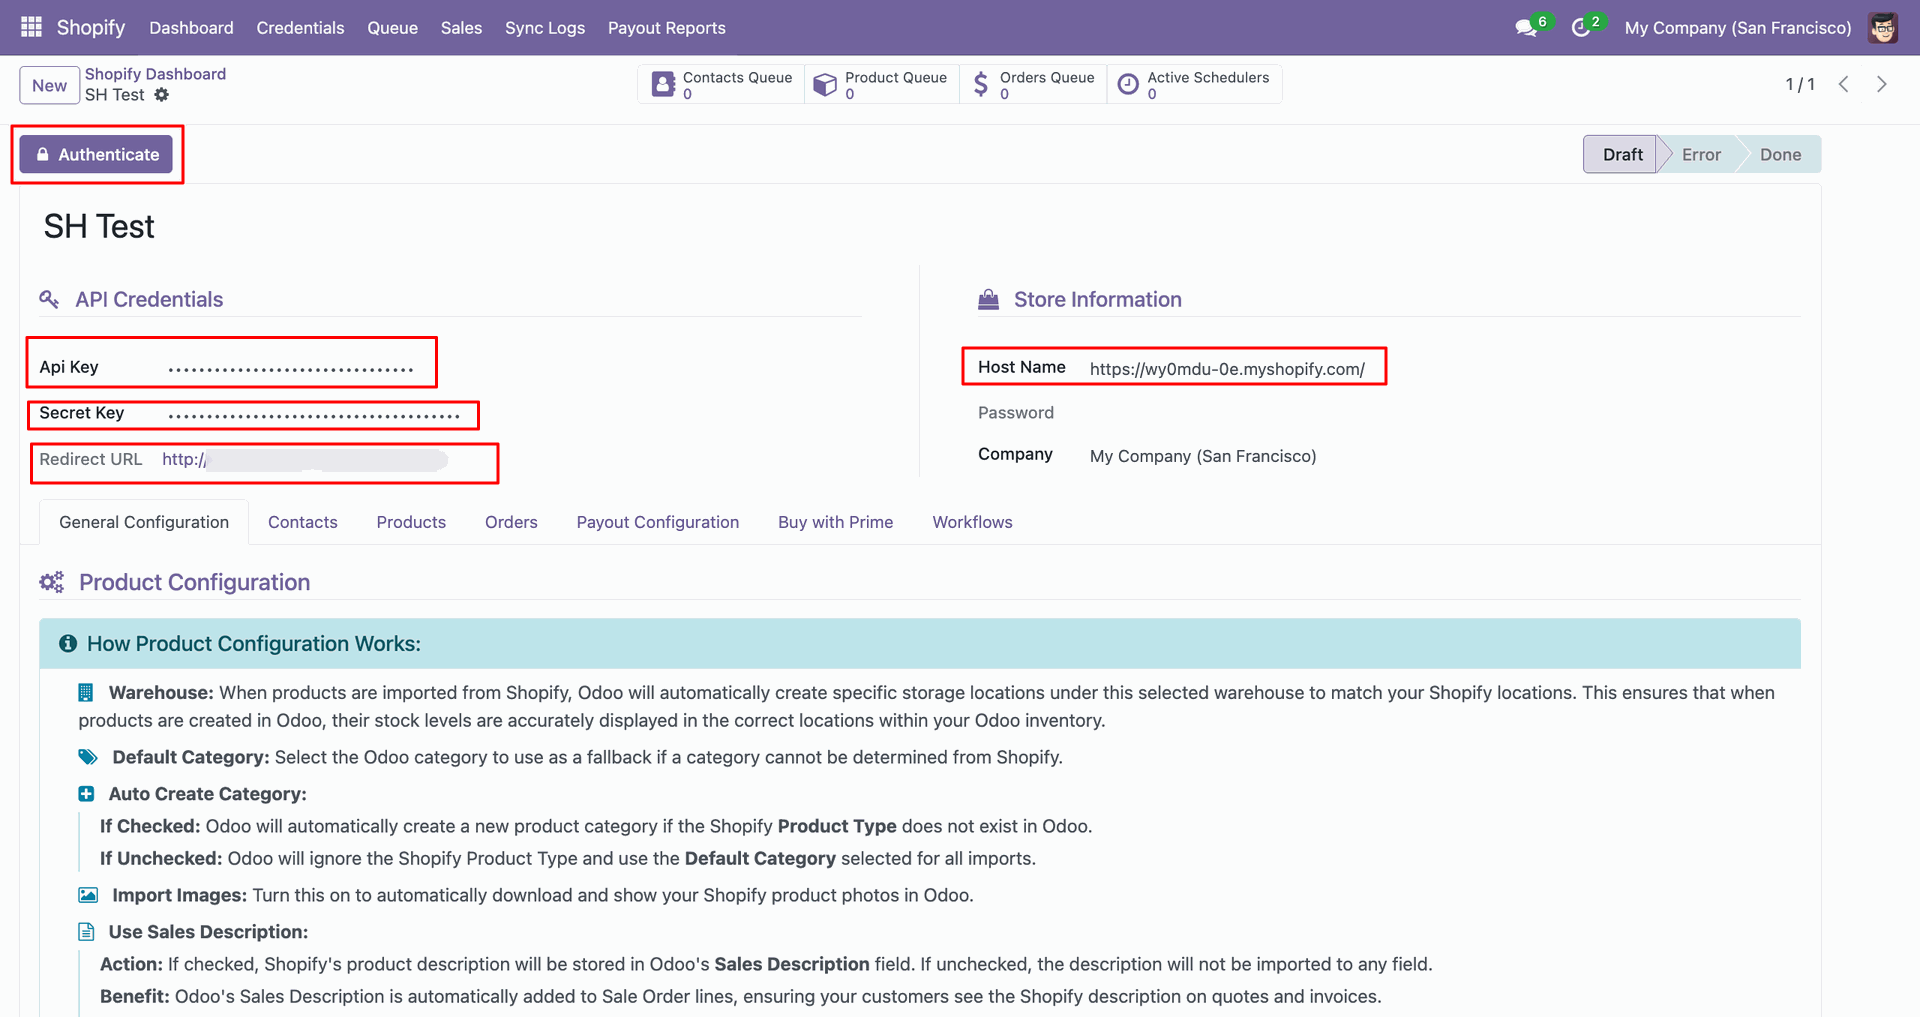
Task: Open the Shopify Dashboard breadcrumb link
Action: 155,74
